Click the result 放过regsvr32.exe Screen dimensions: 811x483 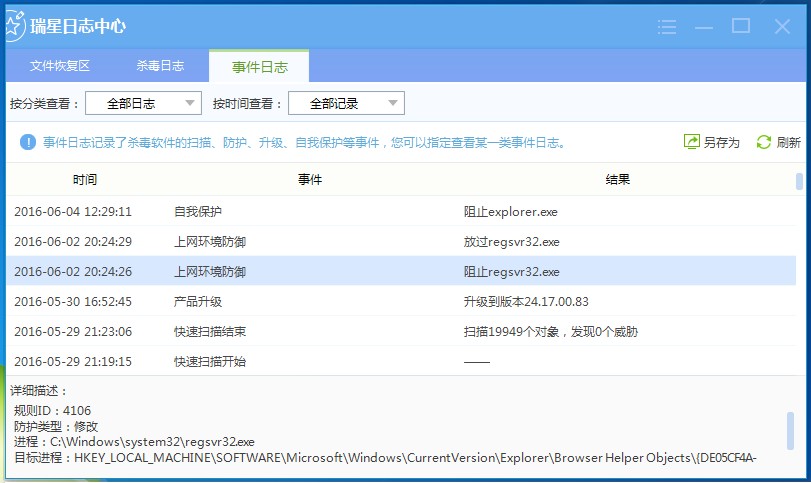coord(512,242)
